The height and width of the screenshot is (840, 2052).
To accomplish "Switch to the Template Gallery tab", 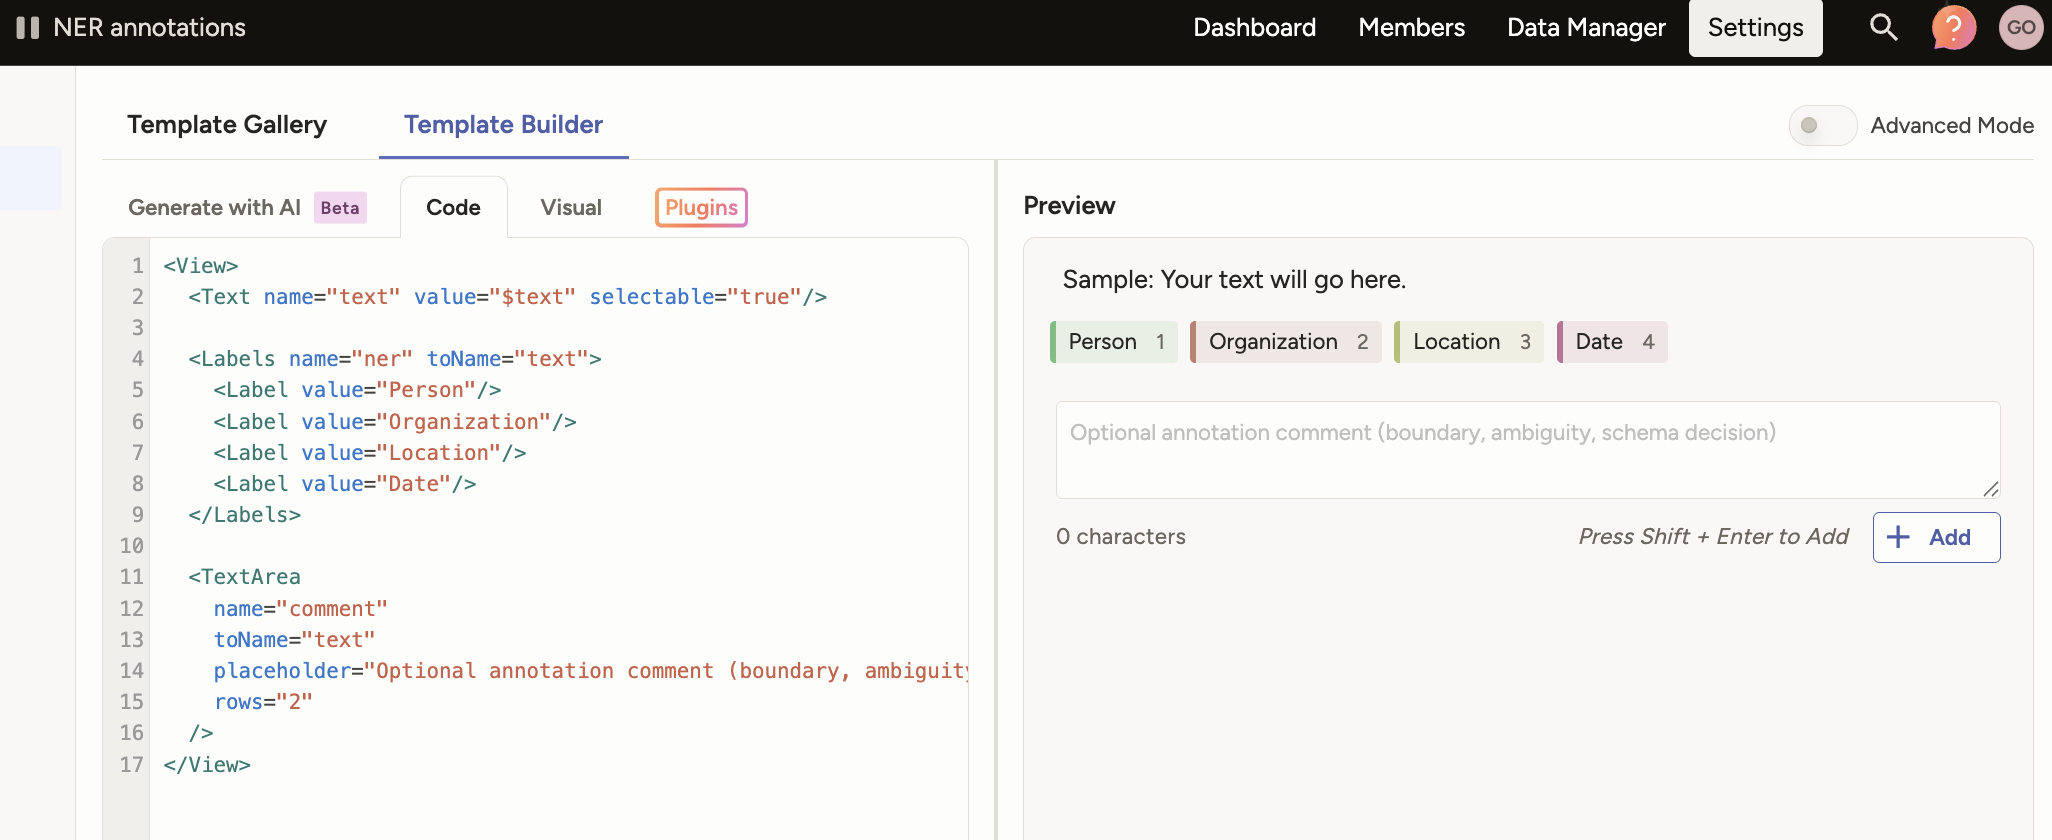I will pos(227,125).
